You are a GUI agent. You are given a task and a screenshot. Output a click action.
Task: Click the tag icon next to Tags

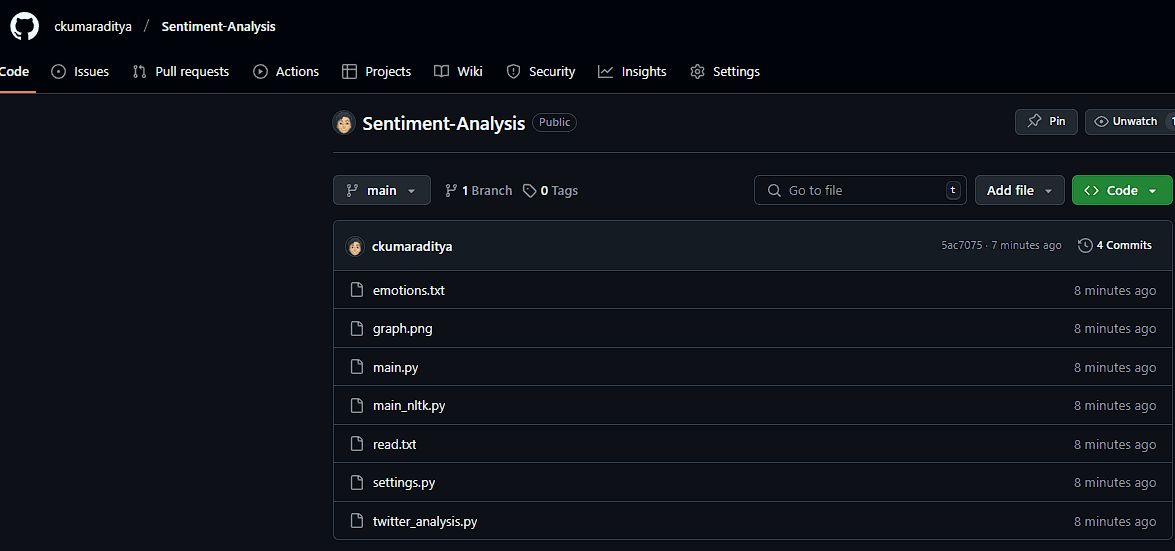[530, 191]
